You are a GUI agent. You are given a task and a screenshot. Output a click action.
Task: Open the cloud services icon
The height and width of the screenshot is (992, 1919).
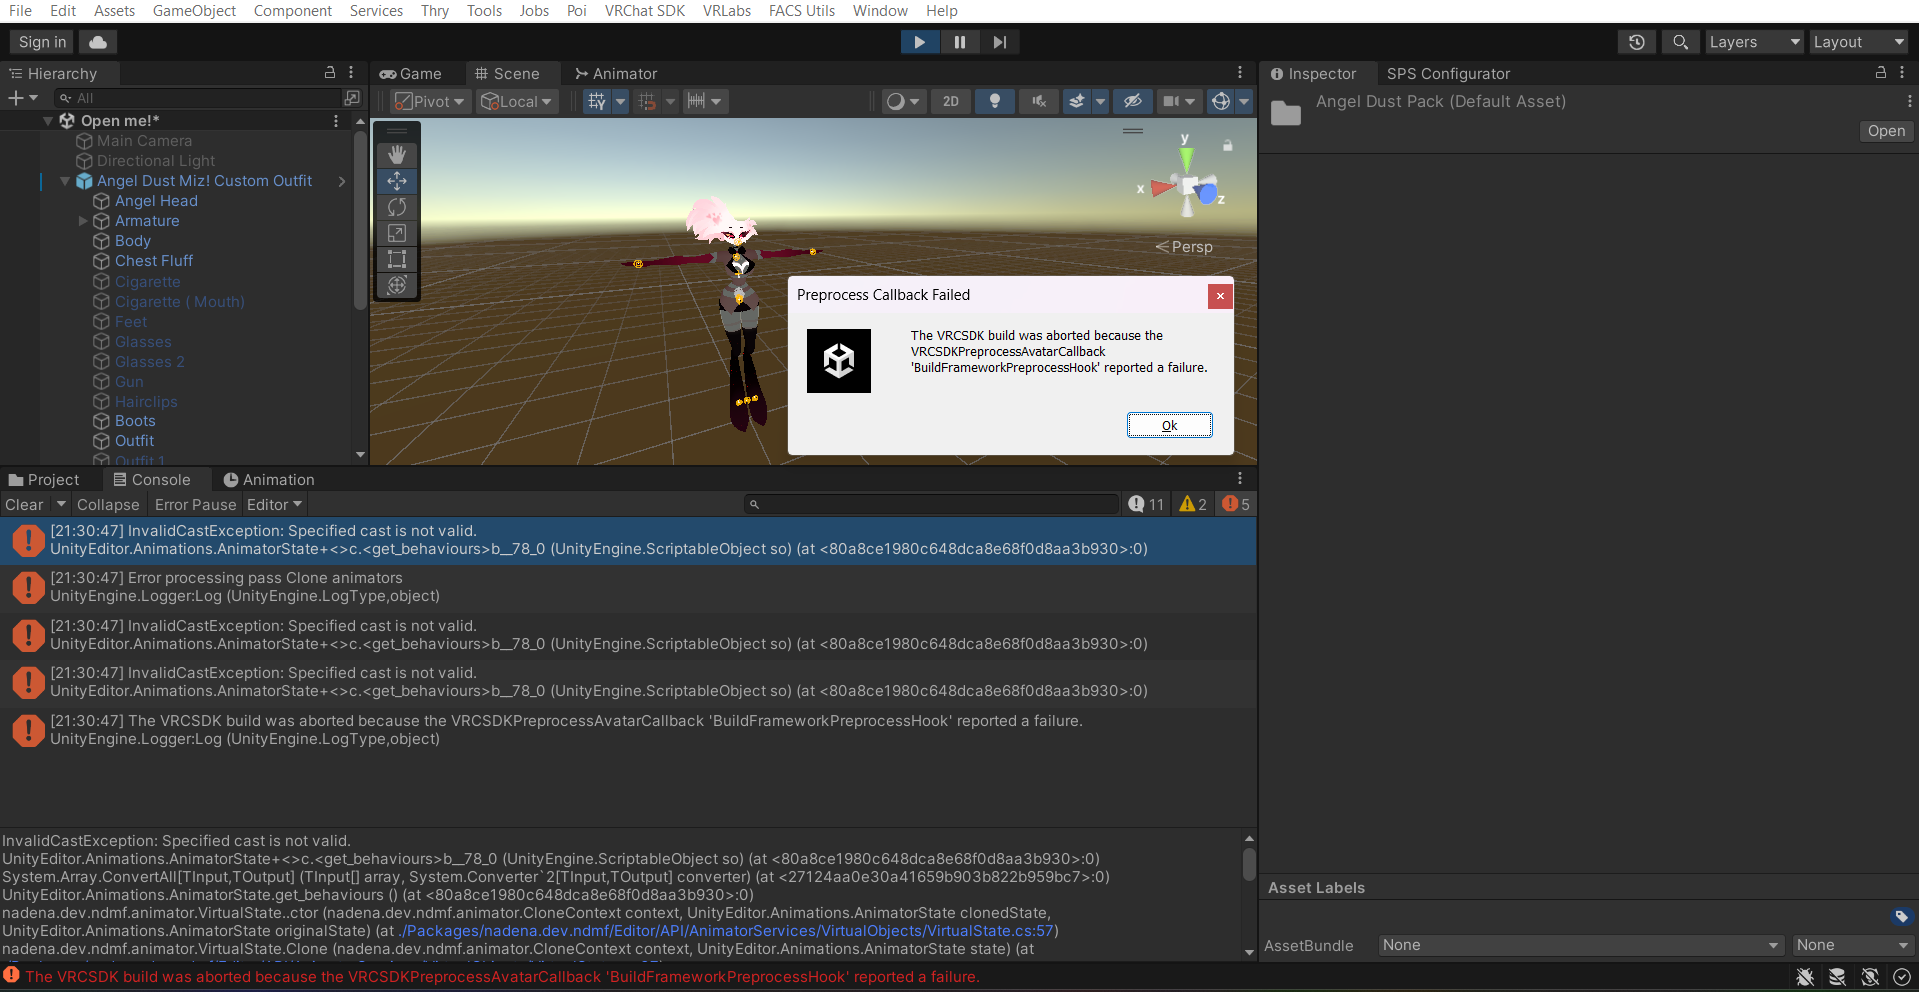coord(98,42)
